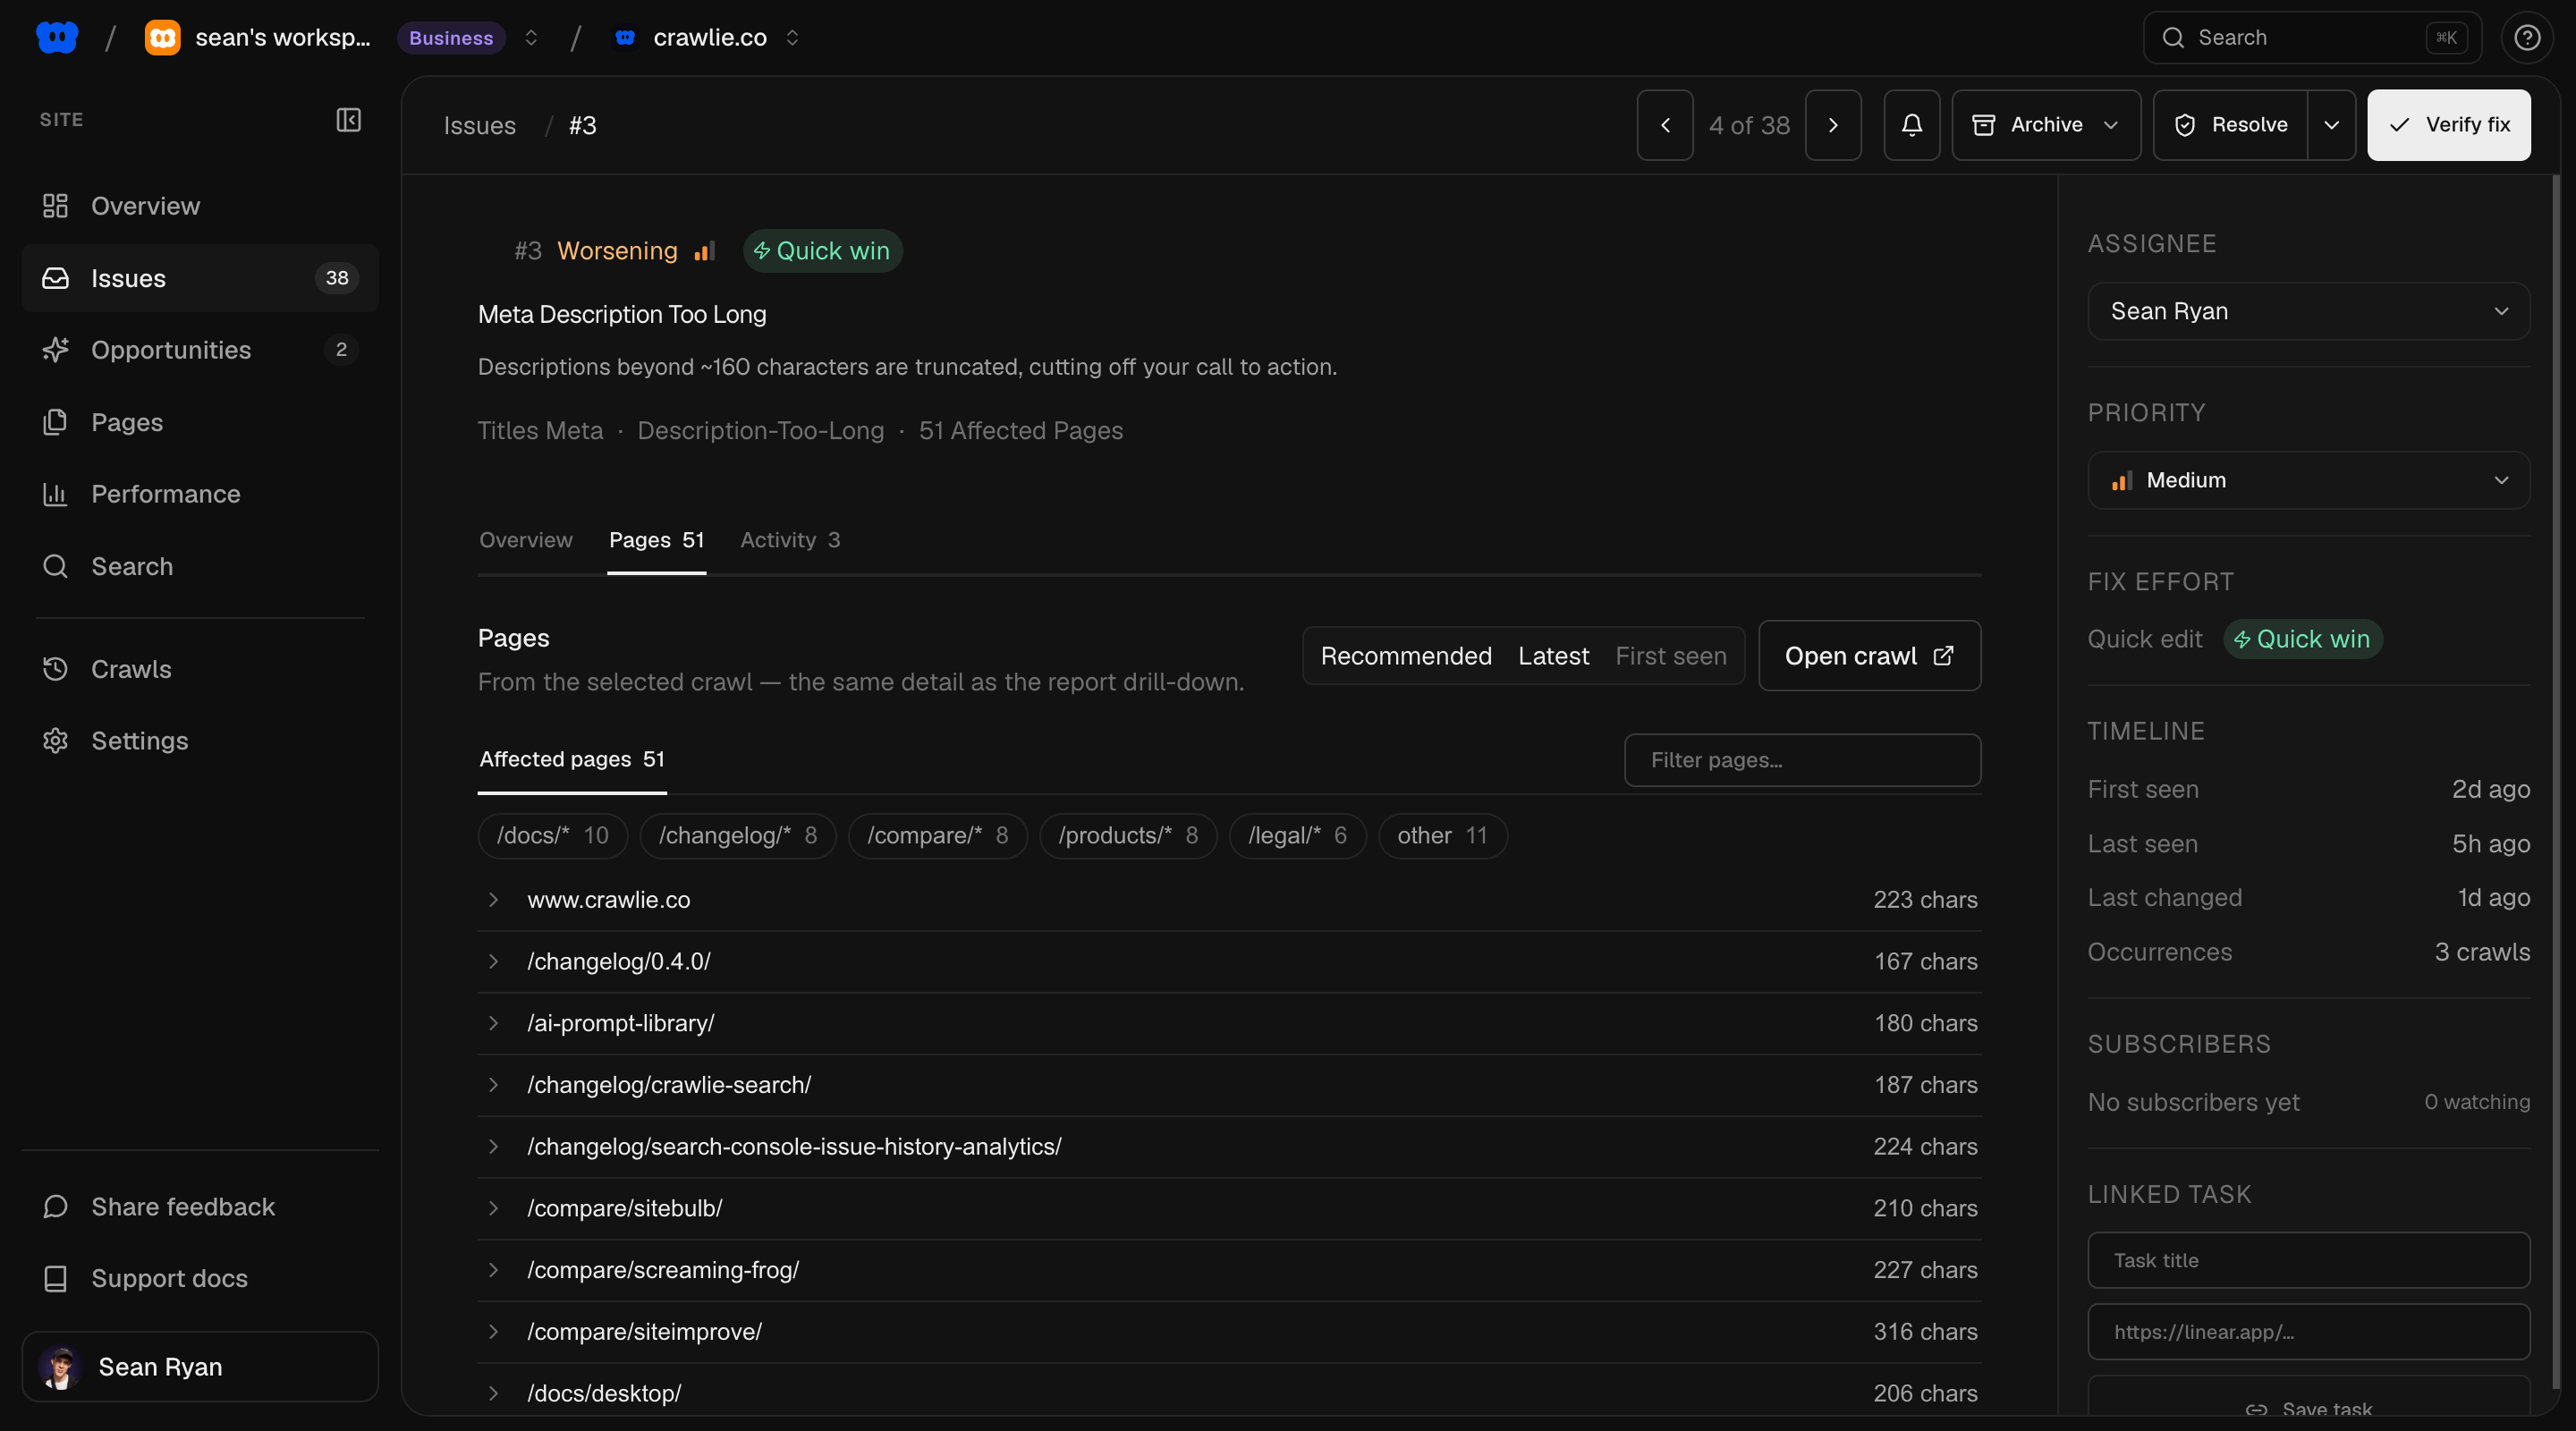This screenshot has height=1431, width=2576.
Task: Select the Affected pages 51 tab
Action: [572, 760]
